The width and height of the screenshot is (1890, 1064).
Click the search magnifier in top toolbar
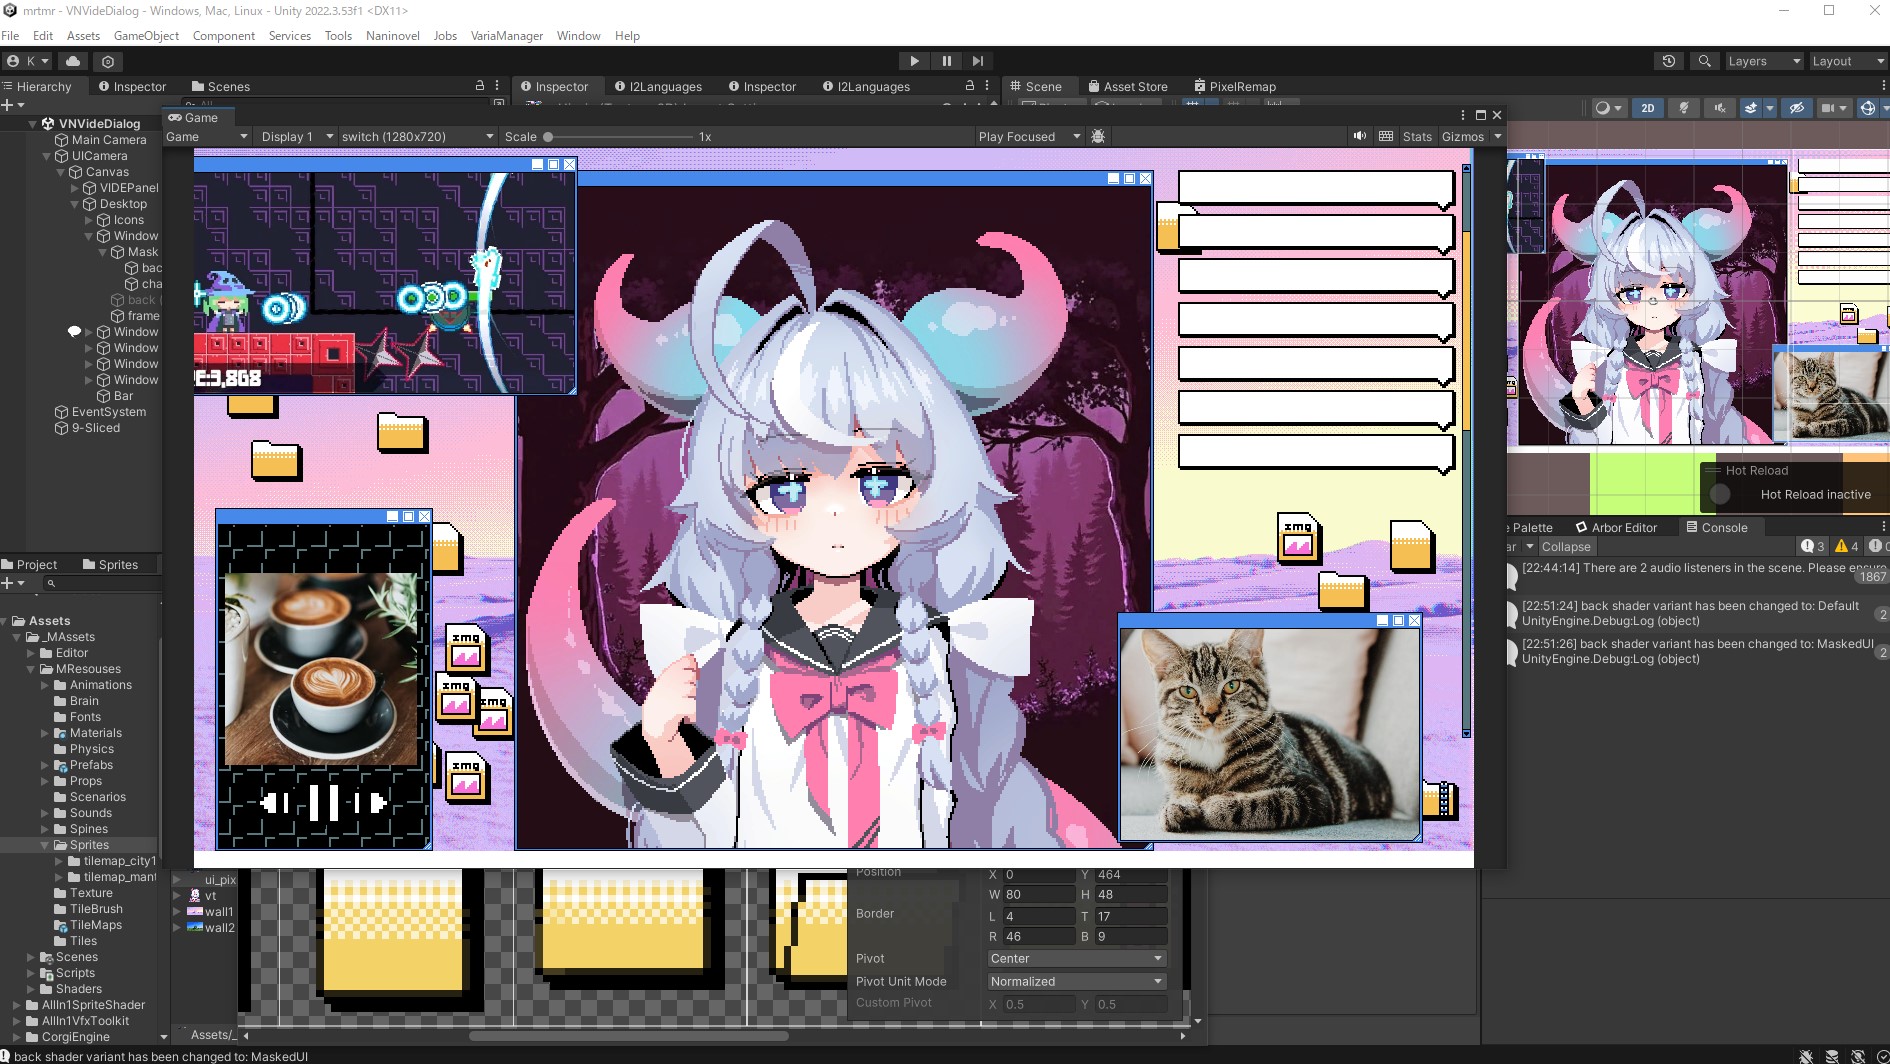pos(1704,61)
